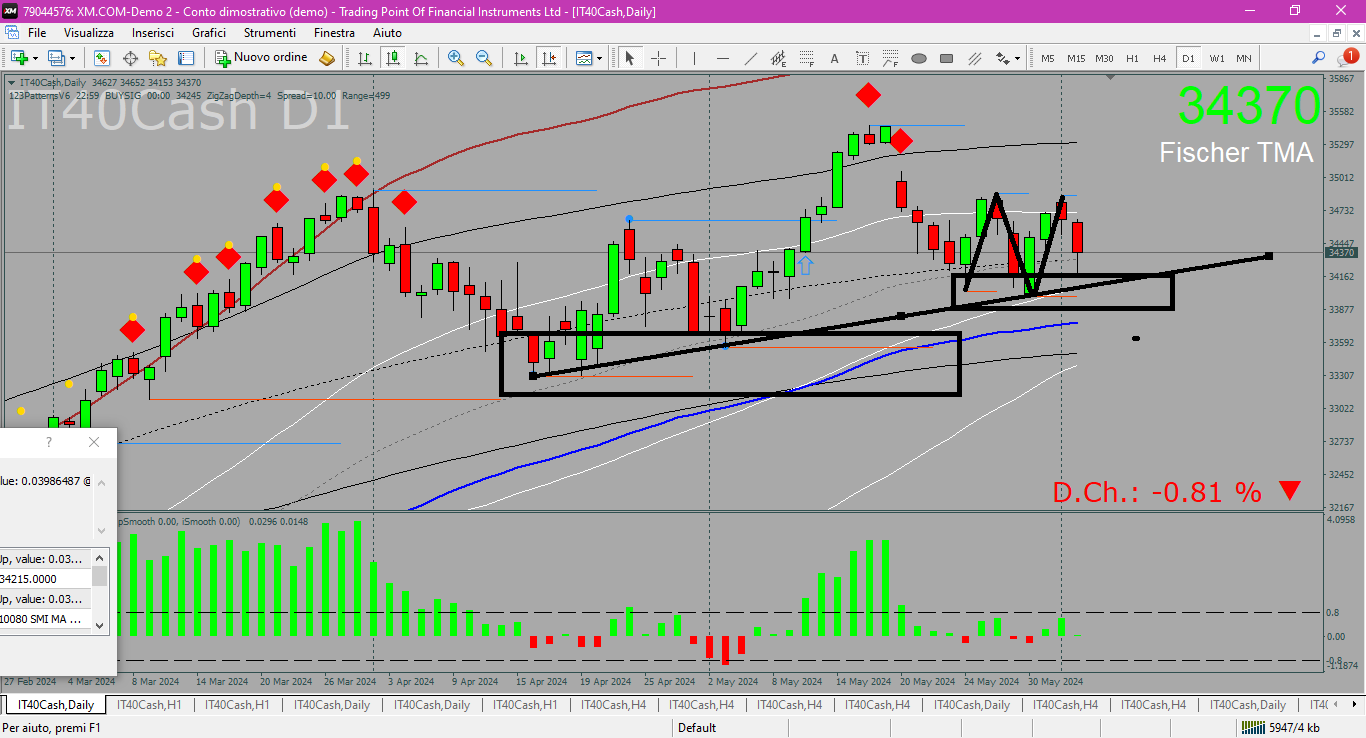The height and width of the screenshot is (738, 1366).
Task: Open the search magnifier icon
Action: pyautogui.click(x=1318, y=58)
